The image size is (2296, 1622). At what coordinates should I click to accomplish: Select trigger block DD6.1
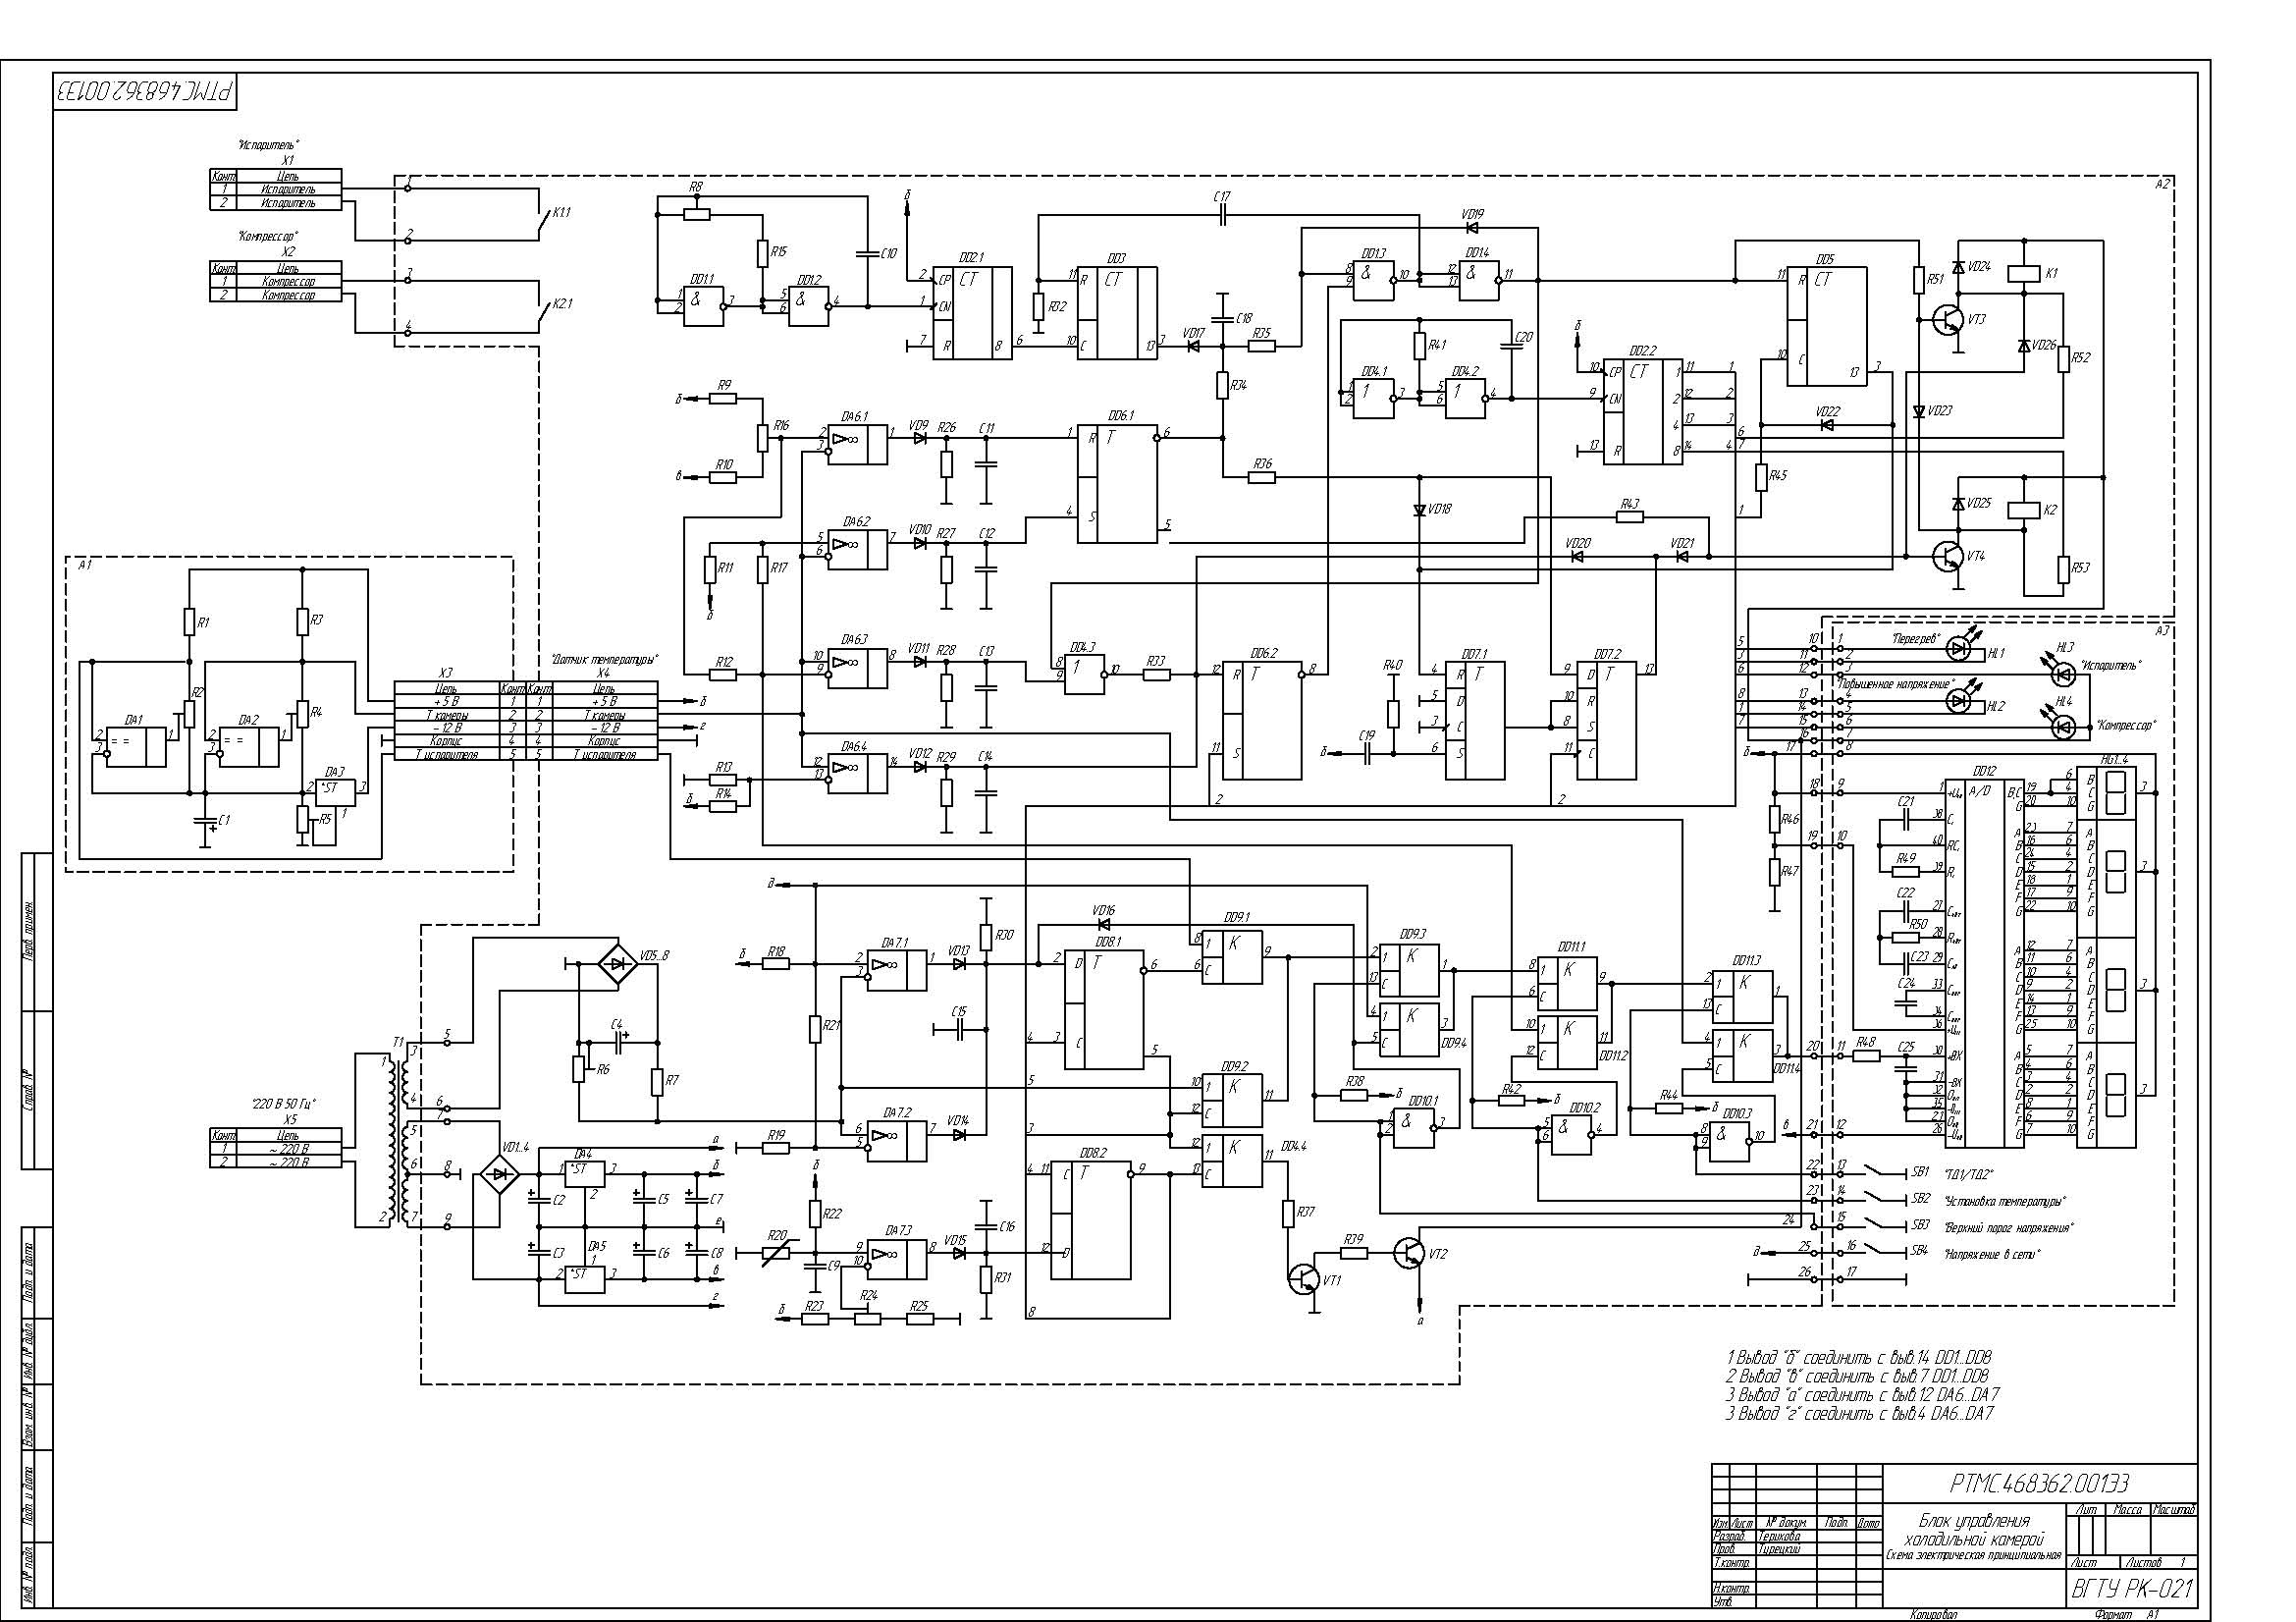coord(1117,483)
